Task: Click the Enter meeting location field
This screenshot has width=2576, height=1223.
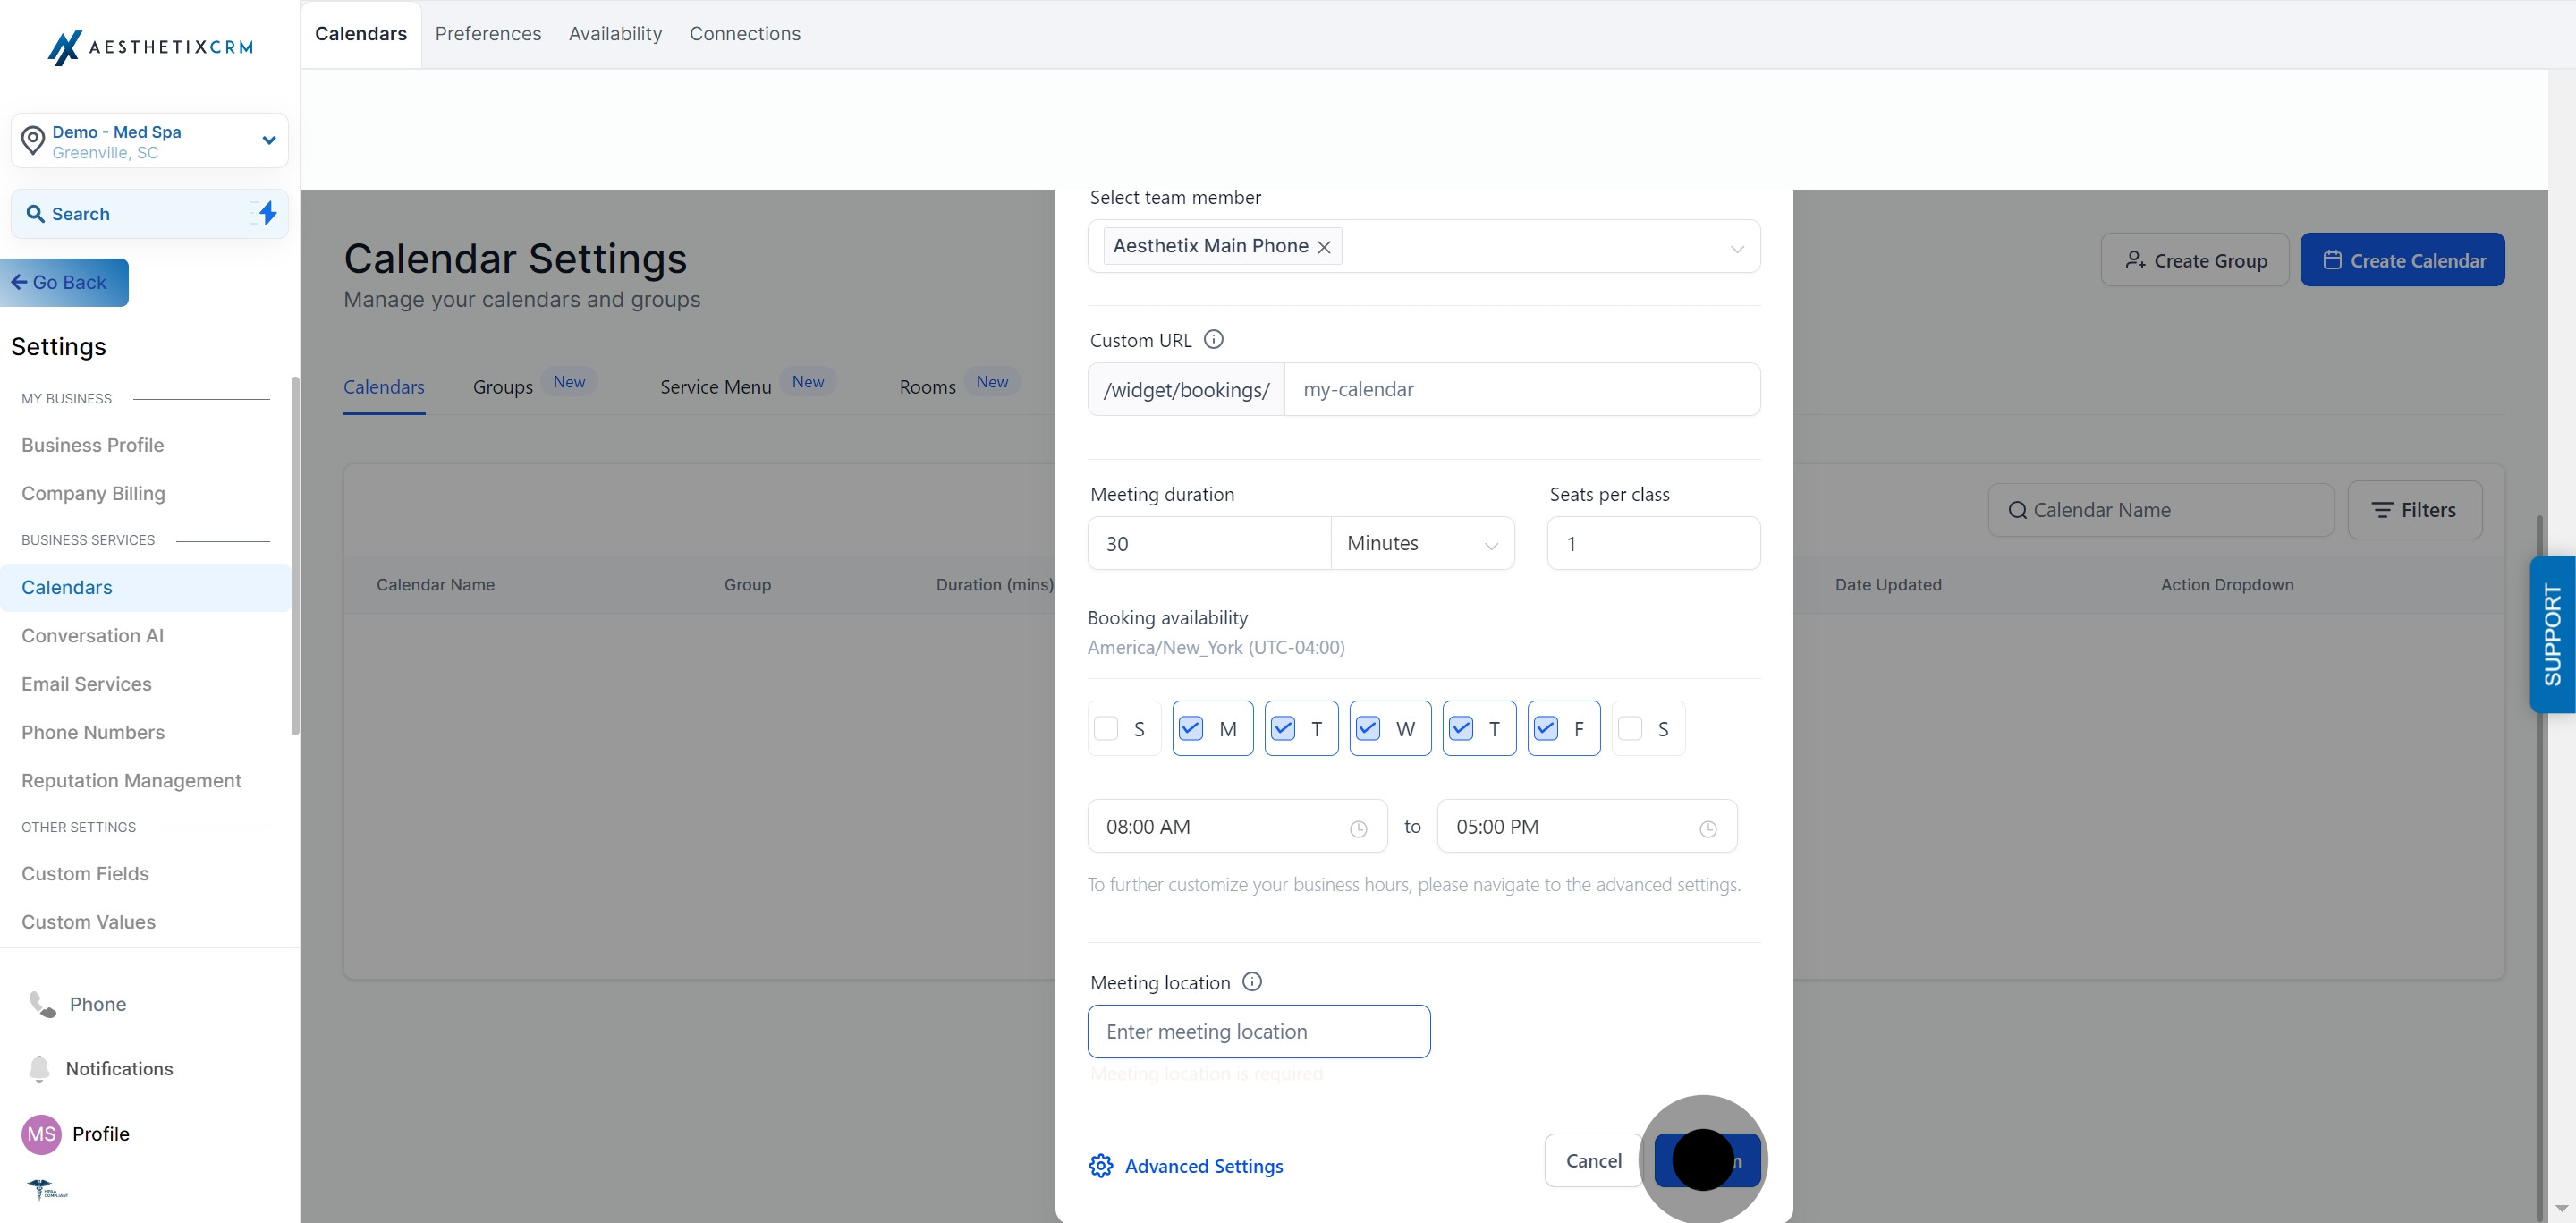Action: (1258, 1032)
